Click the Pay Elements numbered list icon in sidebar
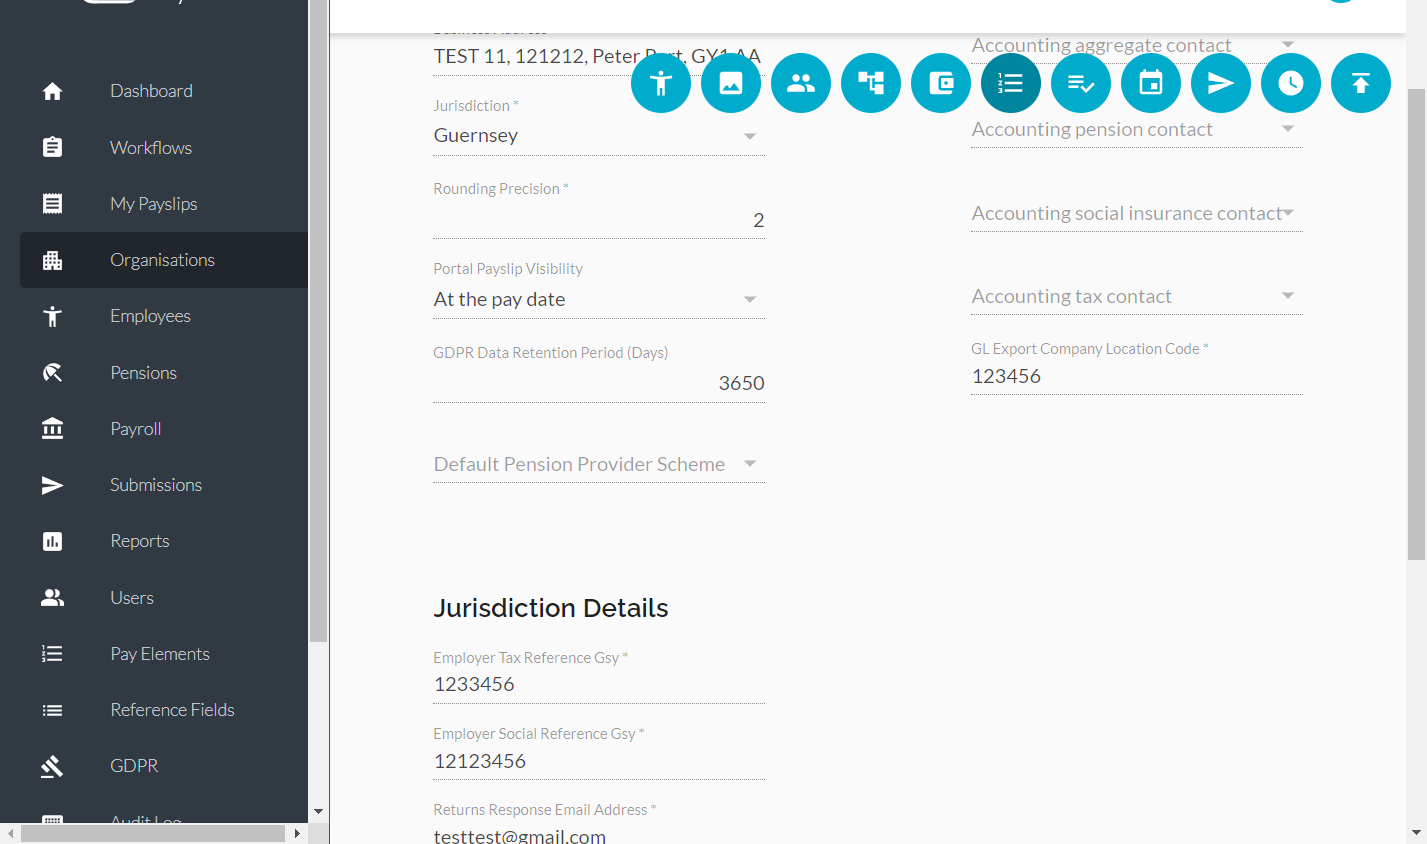Viewport: 1427px width, 844px height. click(53, 653)
